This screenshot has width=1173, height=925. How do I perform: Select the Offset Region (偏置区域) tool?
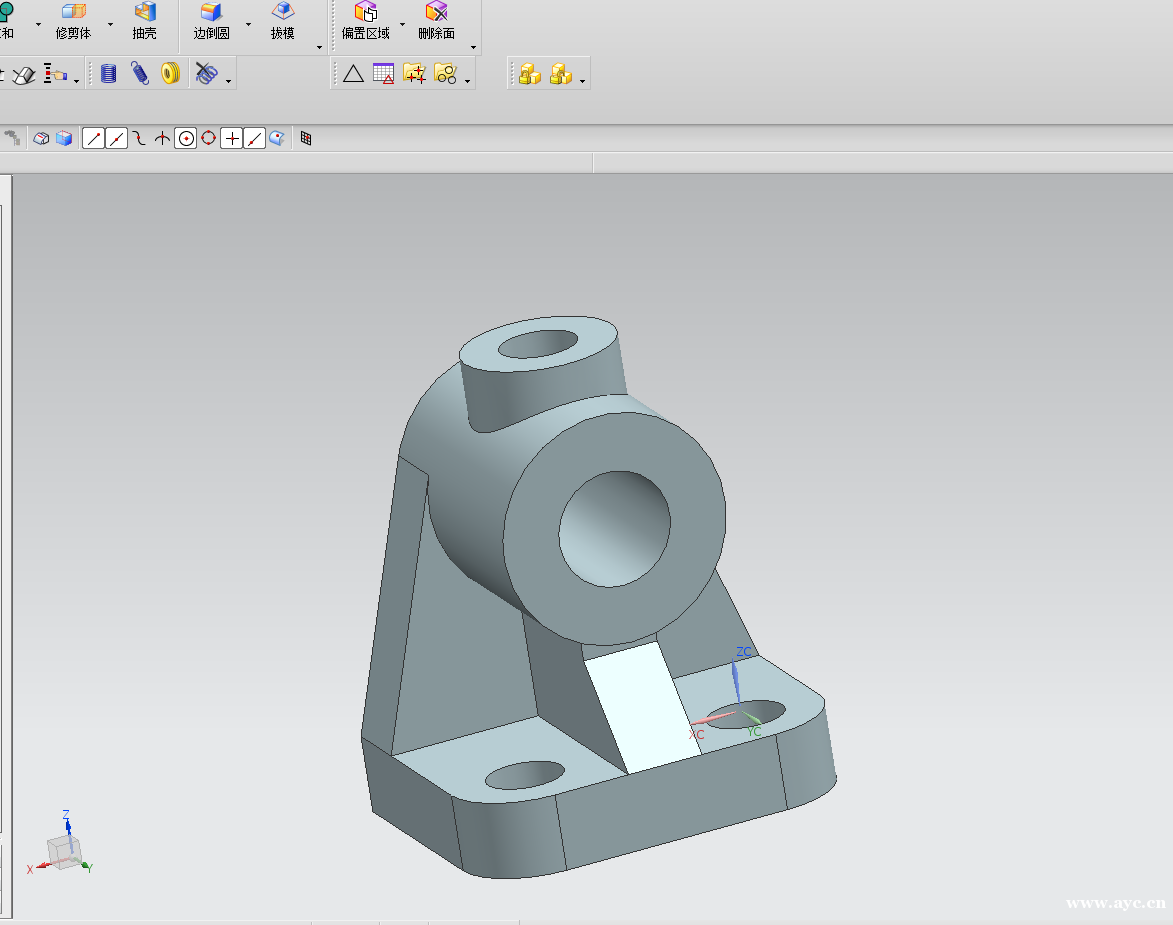365,21
